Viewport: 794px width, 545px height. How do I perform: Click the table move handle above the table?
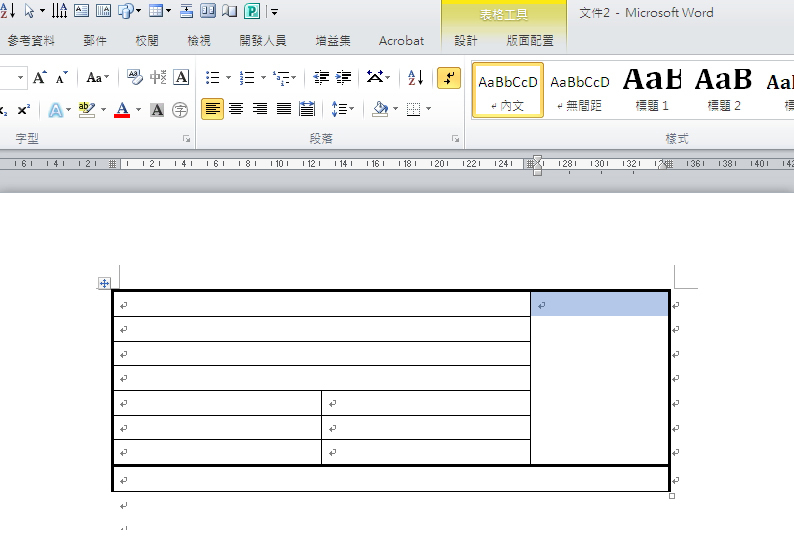coord(104,283)
